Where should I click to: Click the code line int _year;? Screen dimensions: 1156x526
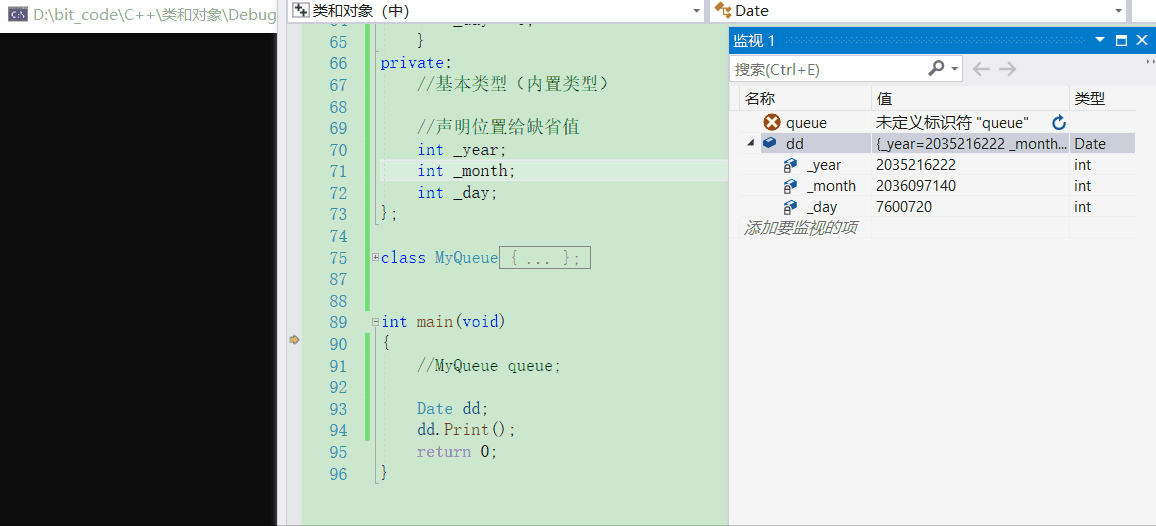(x=463, y=150)
